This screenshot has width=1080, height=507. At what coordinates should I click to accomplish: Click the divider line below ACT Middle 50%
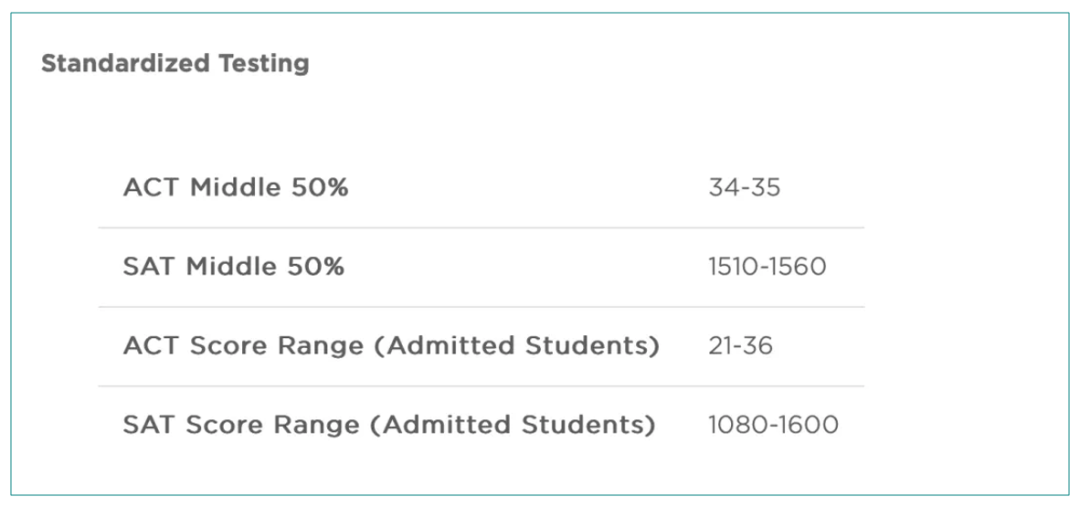tap(481, 227)
